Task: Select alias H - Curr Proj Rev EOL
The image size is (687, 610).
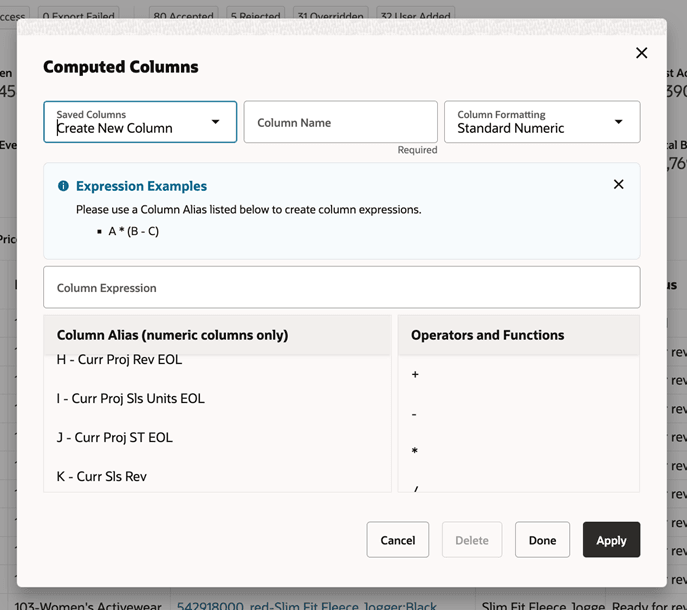Action: (119, 359)
